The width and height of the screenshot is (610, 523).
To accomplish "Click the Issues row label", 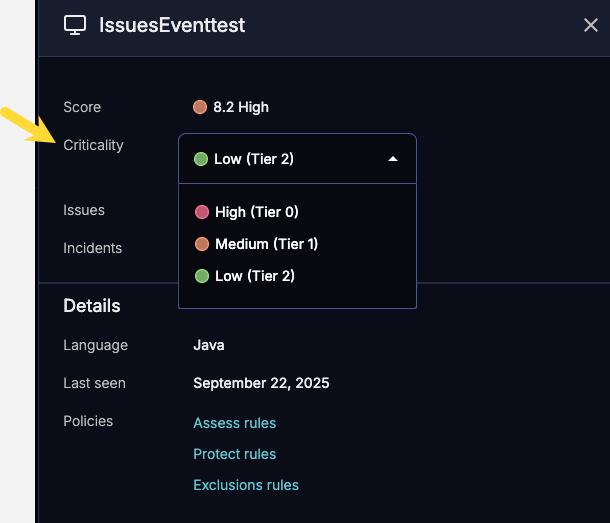I will tap(84, 210).
